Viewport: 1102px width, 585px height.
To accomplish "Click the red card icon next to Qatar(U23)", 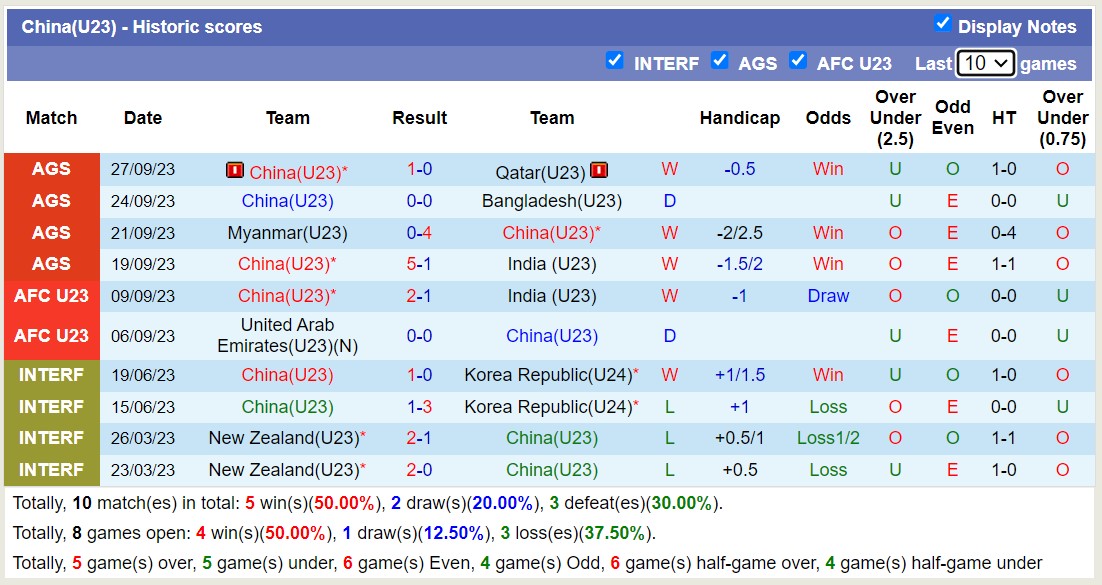I will (x=599, y=171).
